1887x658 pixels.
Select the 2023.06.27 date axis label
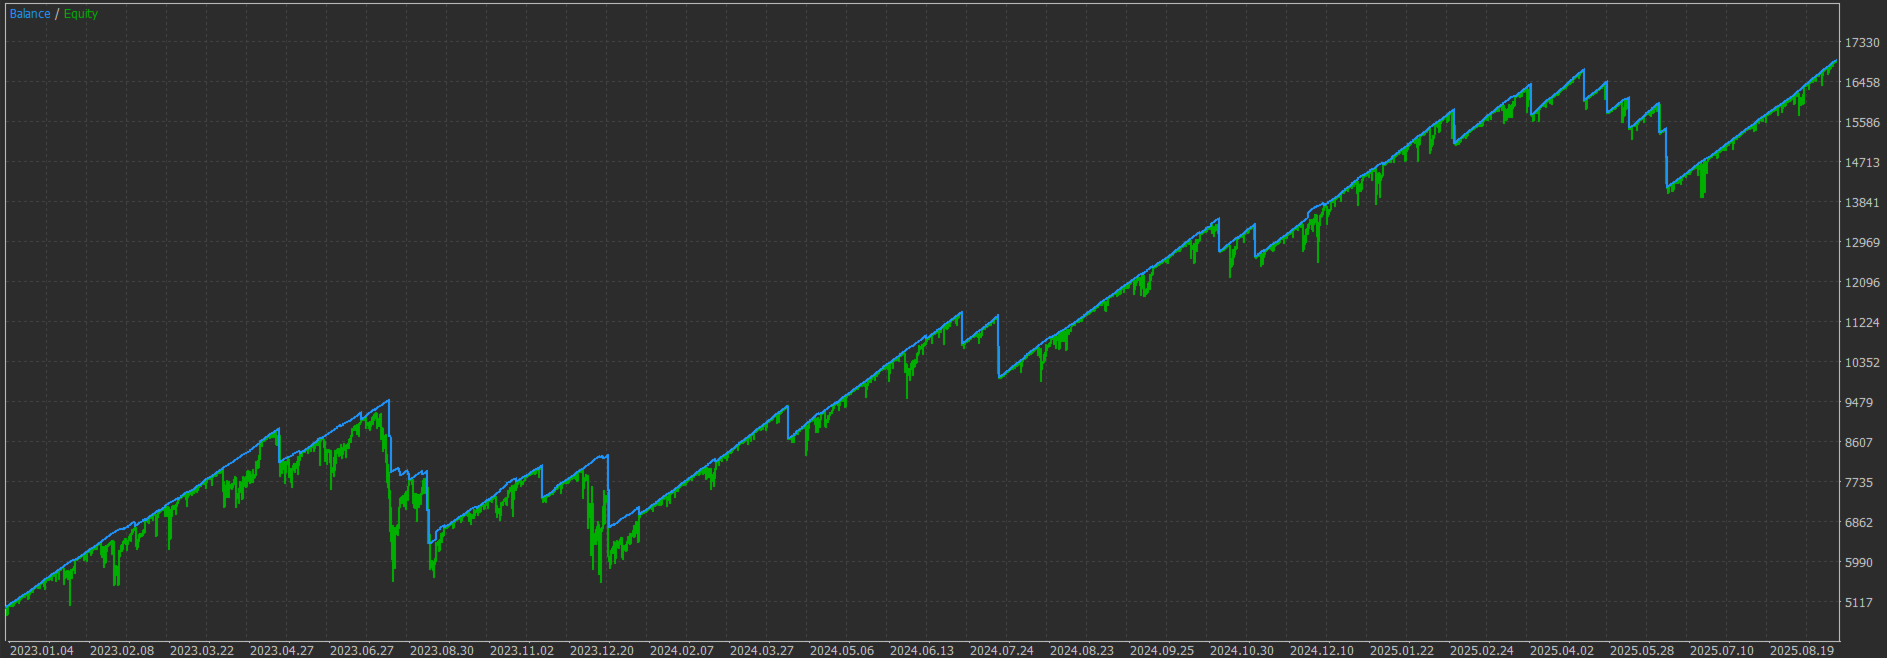tap(362, 651)
